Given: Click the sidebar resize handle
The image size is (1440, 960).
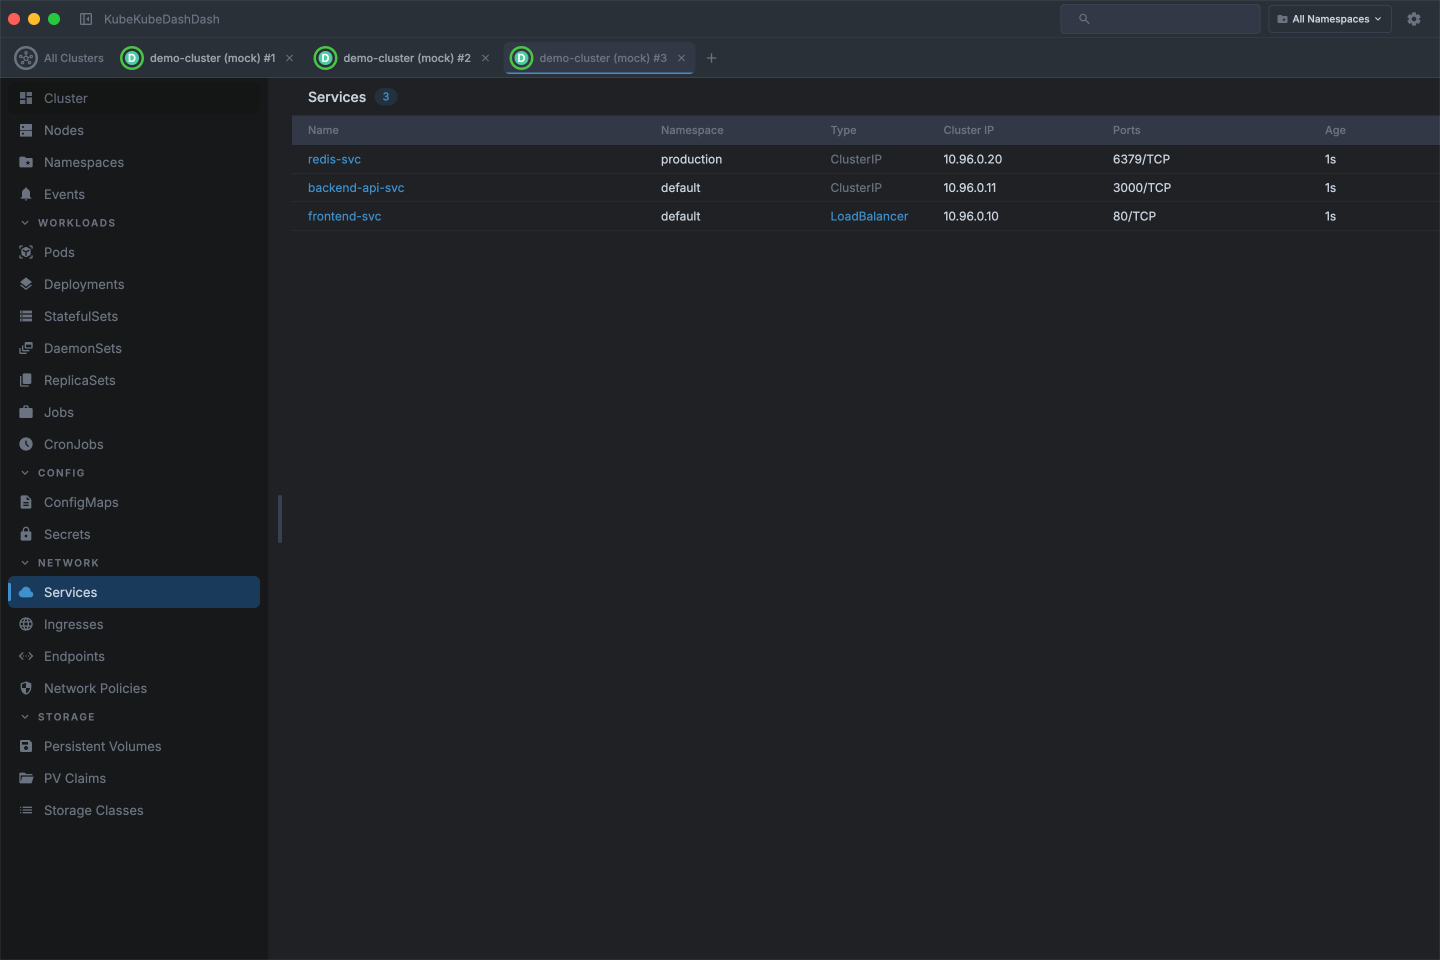Looking at the screenshot, I should coord(280,519).
